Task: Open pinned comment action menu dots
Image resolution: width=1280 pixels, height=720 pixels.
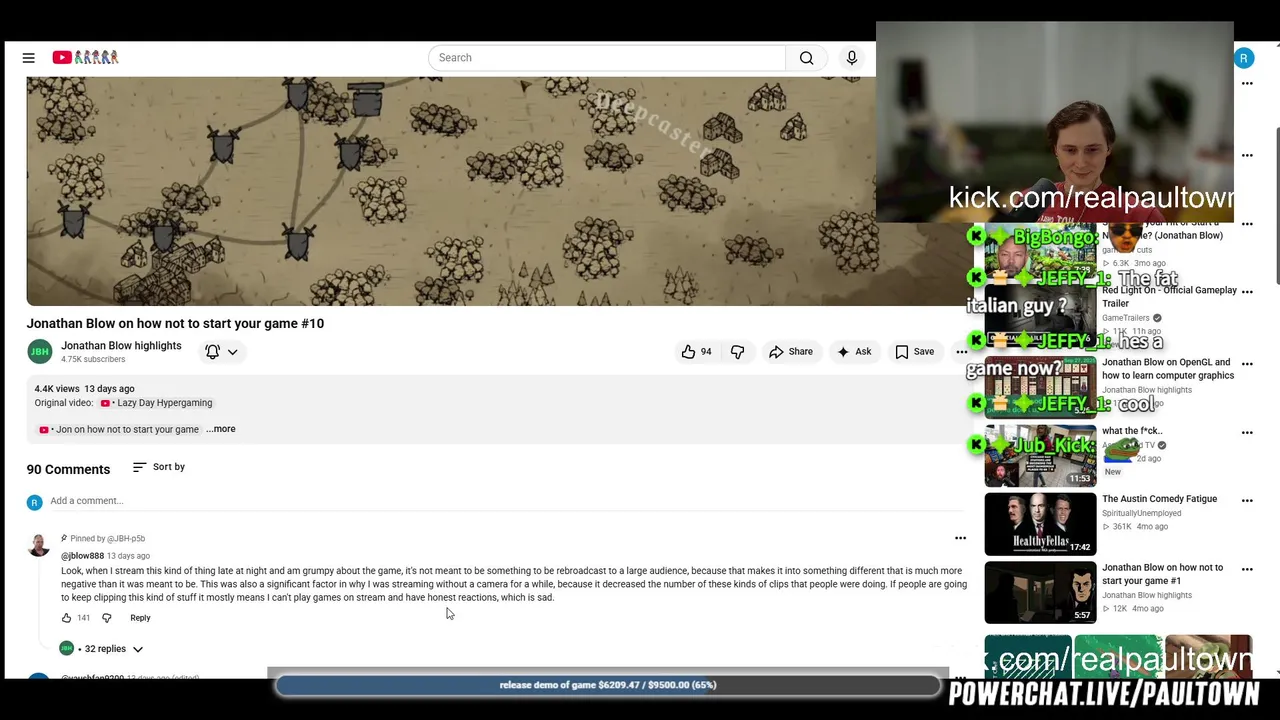Action: click(x=960, y=539)
